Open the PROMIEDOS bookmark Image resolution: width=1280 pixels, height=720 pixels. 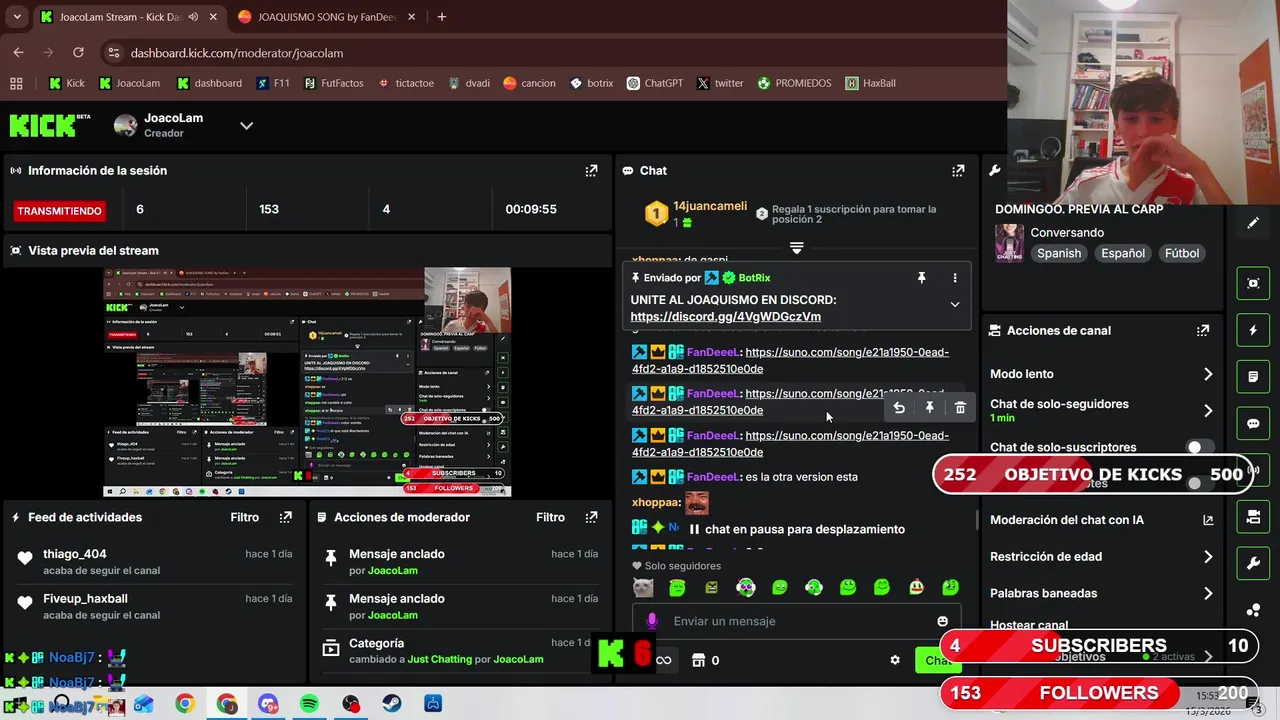795,83
